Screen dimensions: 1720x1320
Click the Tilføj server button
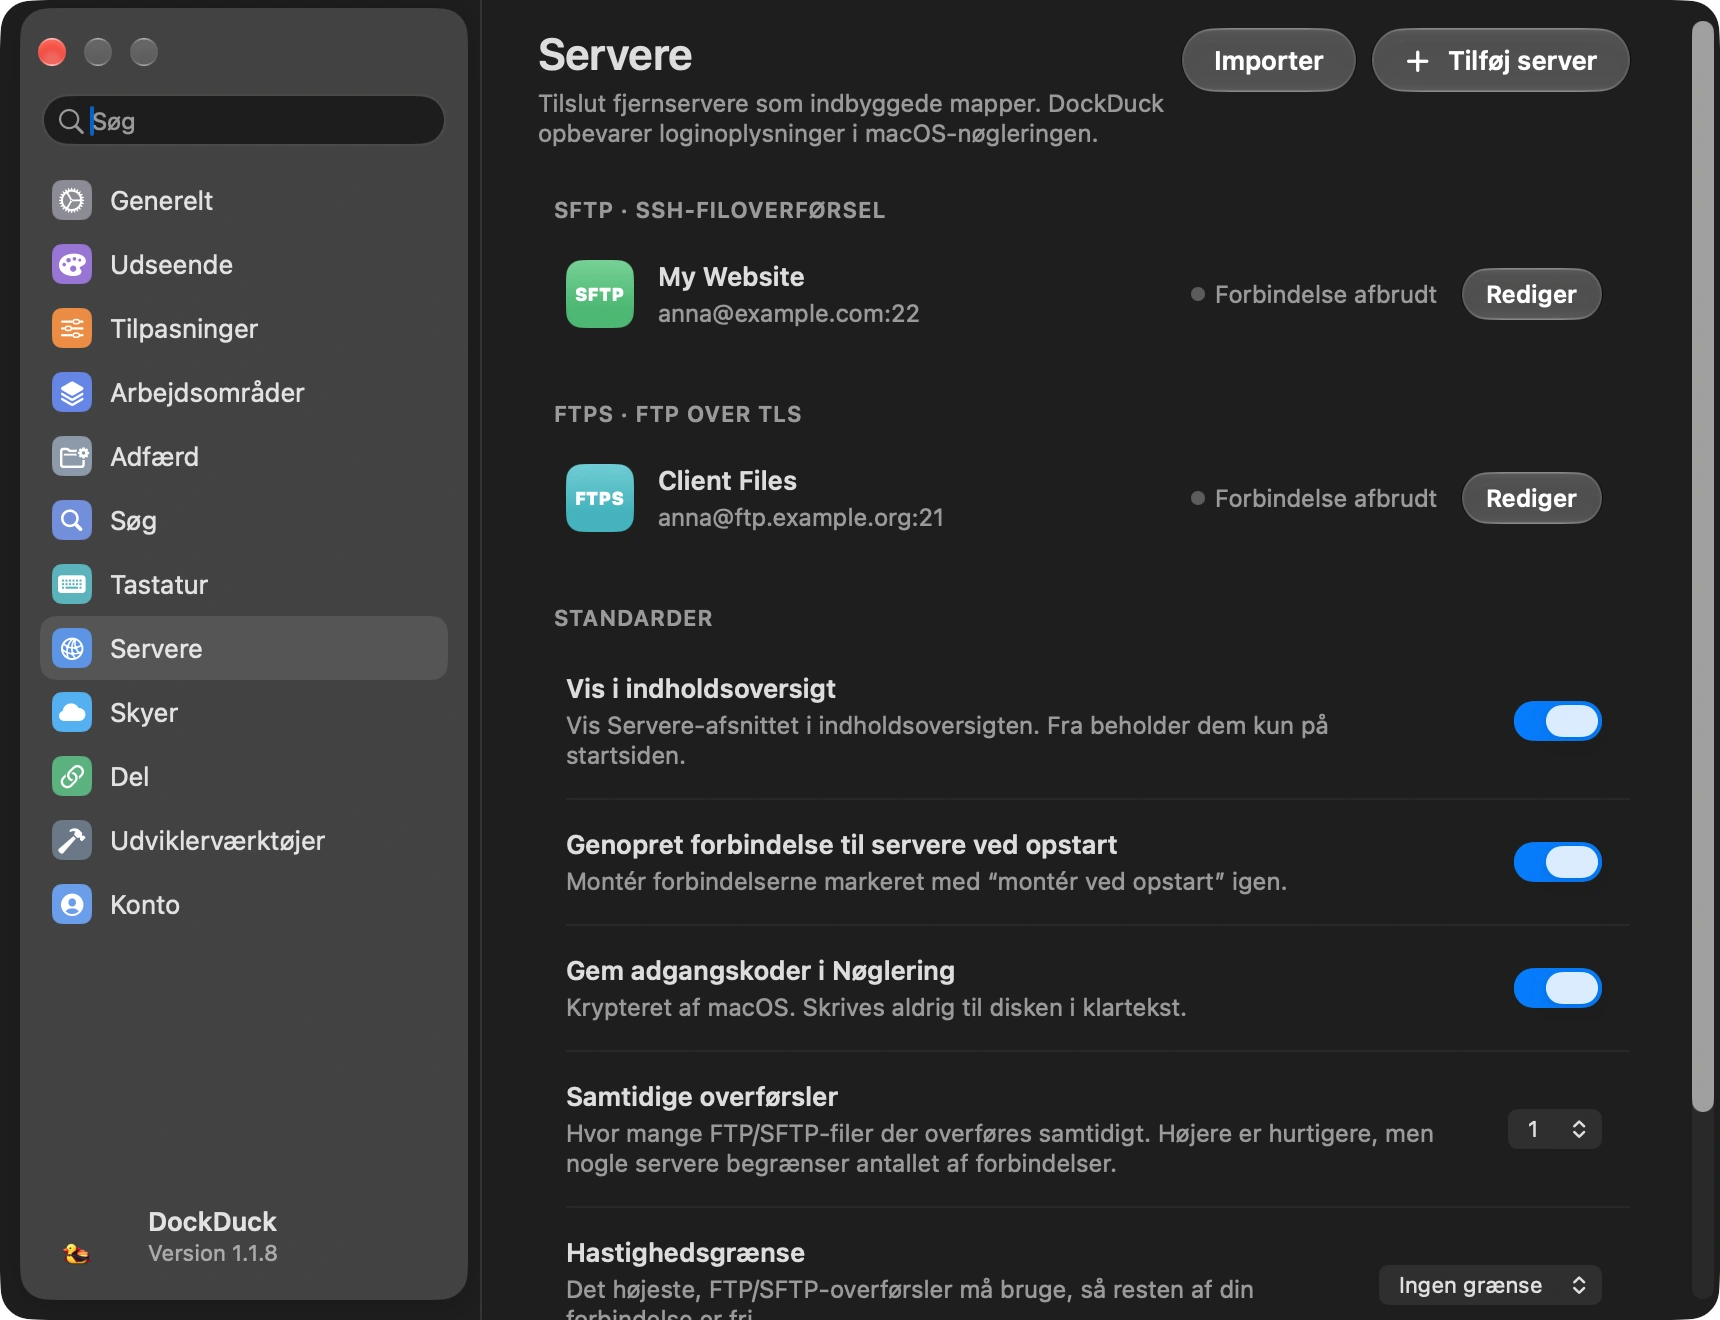tap(1500, 61)
